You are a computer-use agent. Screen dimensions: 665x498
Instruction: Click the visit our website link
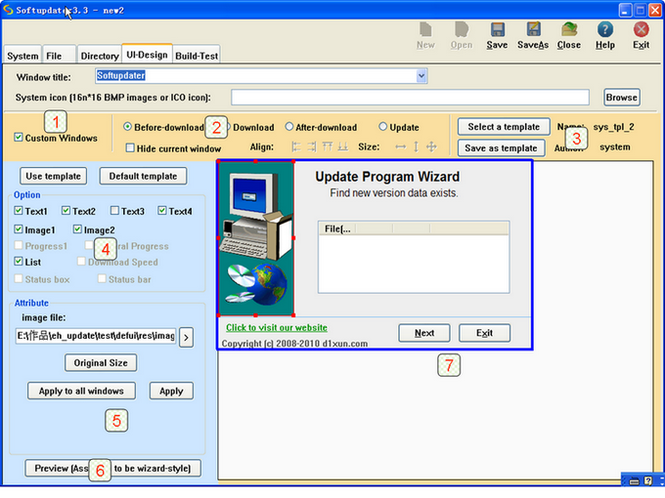pos(277,328)
